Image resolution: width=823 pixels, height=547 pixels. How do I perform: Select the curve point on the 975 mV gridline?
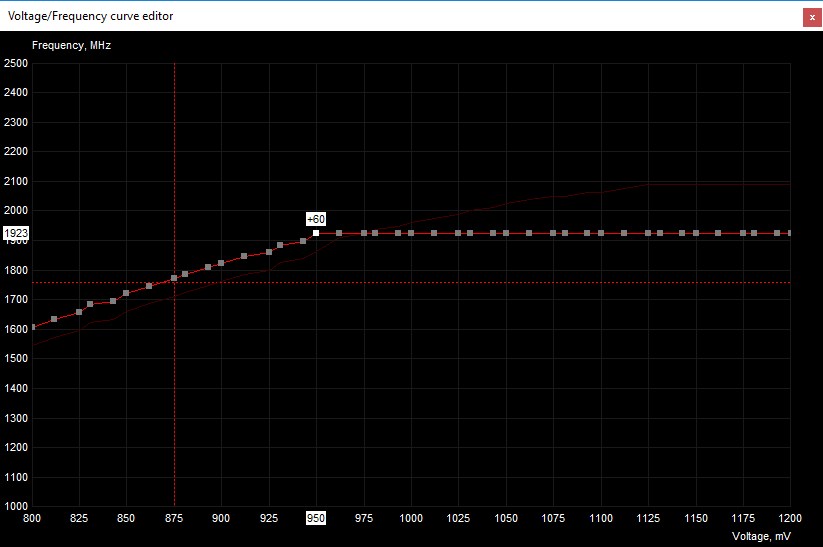(364, 233)
